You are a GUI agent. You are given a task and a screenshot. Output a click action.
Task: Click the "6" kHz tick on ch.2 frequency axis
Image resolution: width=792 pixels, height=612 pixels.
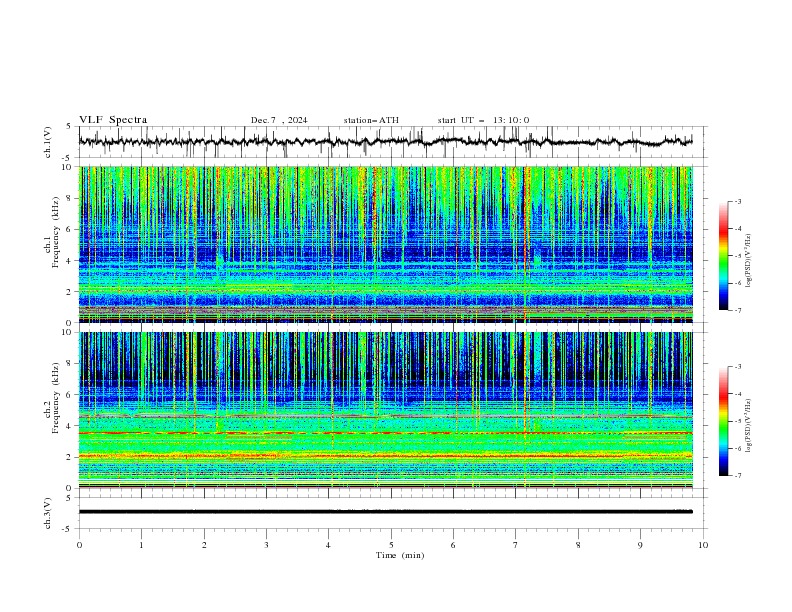[70, 395]
